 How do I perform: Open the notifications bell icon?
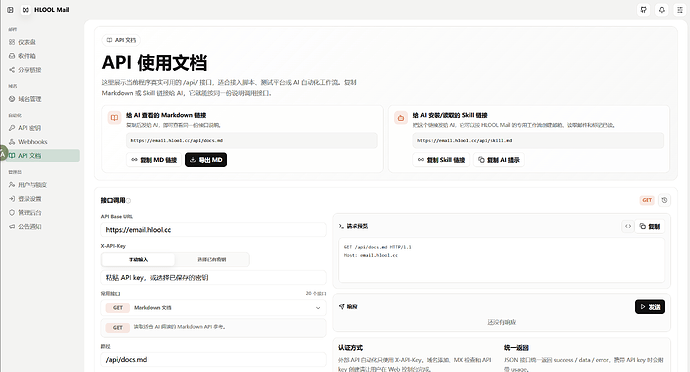tap(662, 10)
